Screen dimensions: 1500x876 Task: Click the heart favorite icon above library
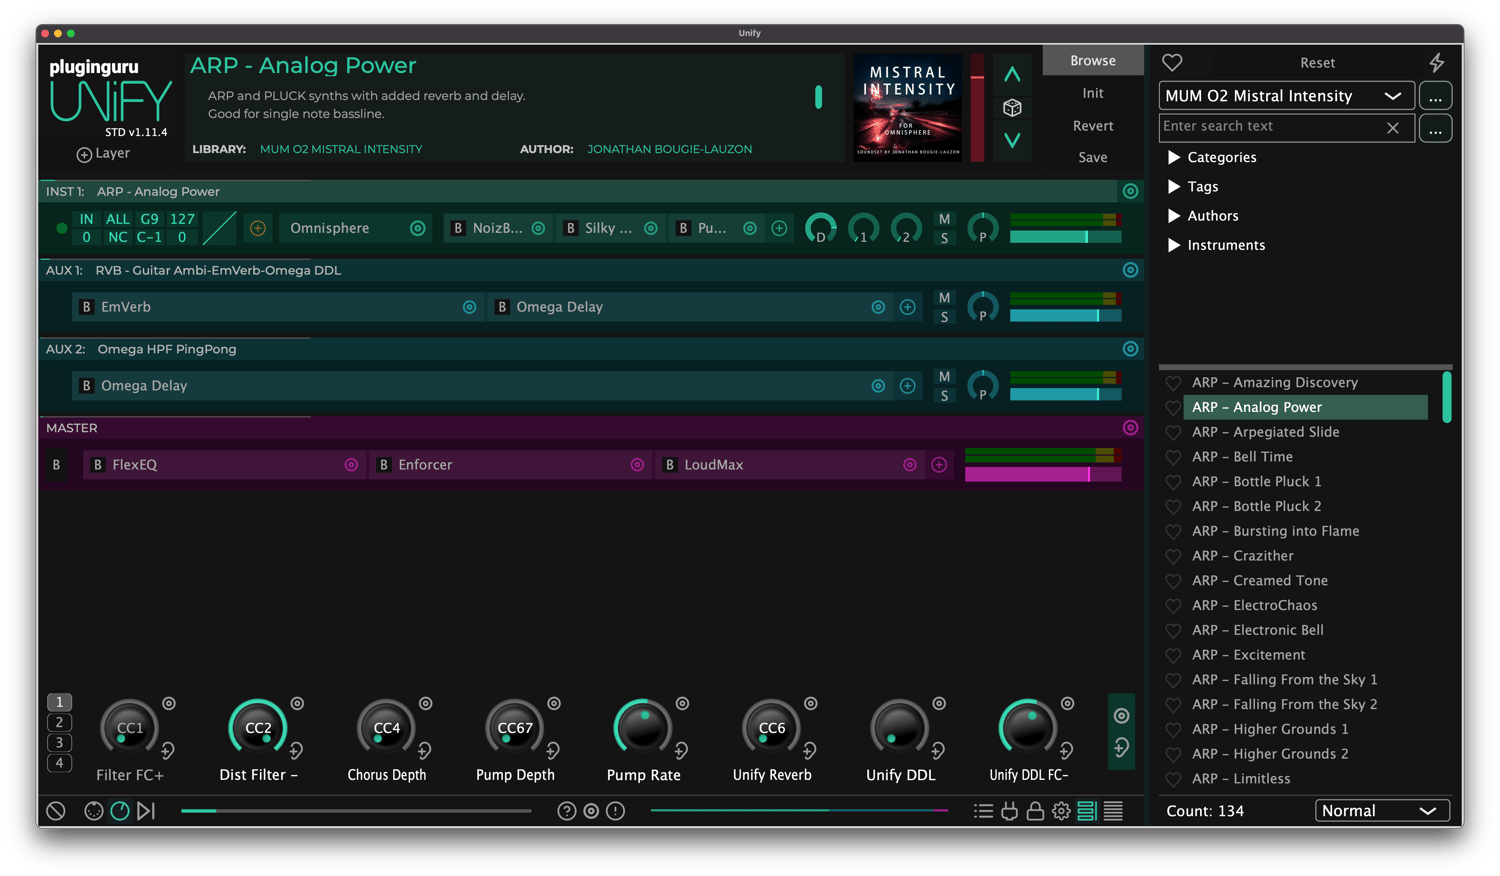pyautogui.click(x=1172, y=63)
